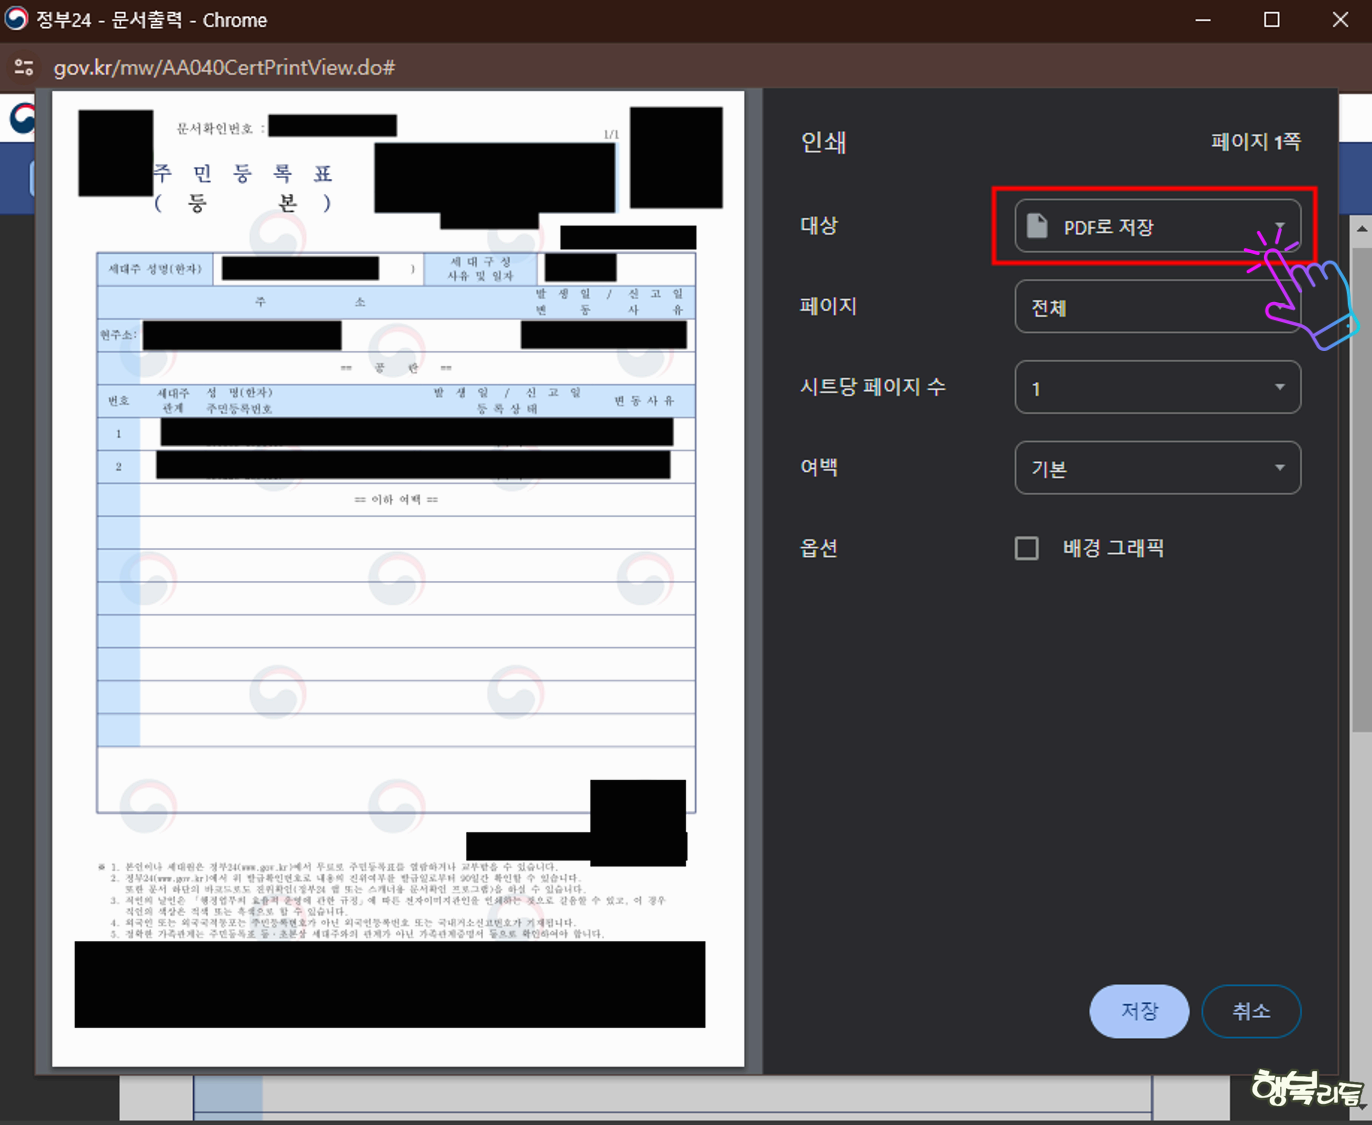Click the 시트당 페이지 수 label
The image size is (1372, 1125).
point(873,387)
